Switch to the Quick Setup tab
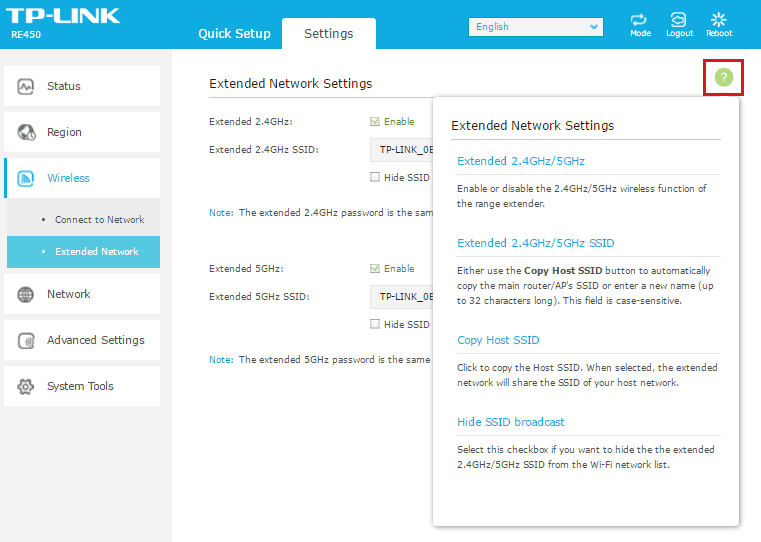The image size is (761, 542). pyautogui.click(x=234, y=33)
